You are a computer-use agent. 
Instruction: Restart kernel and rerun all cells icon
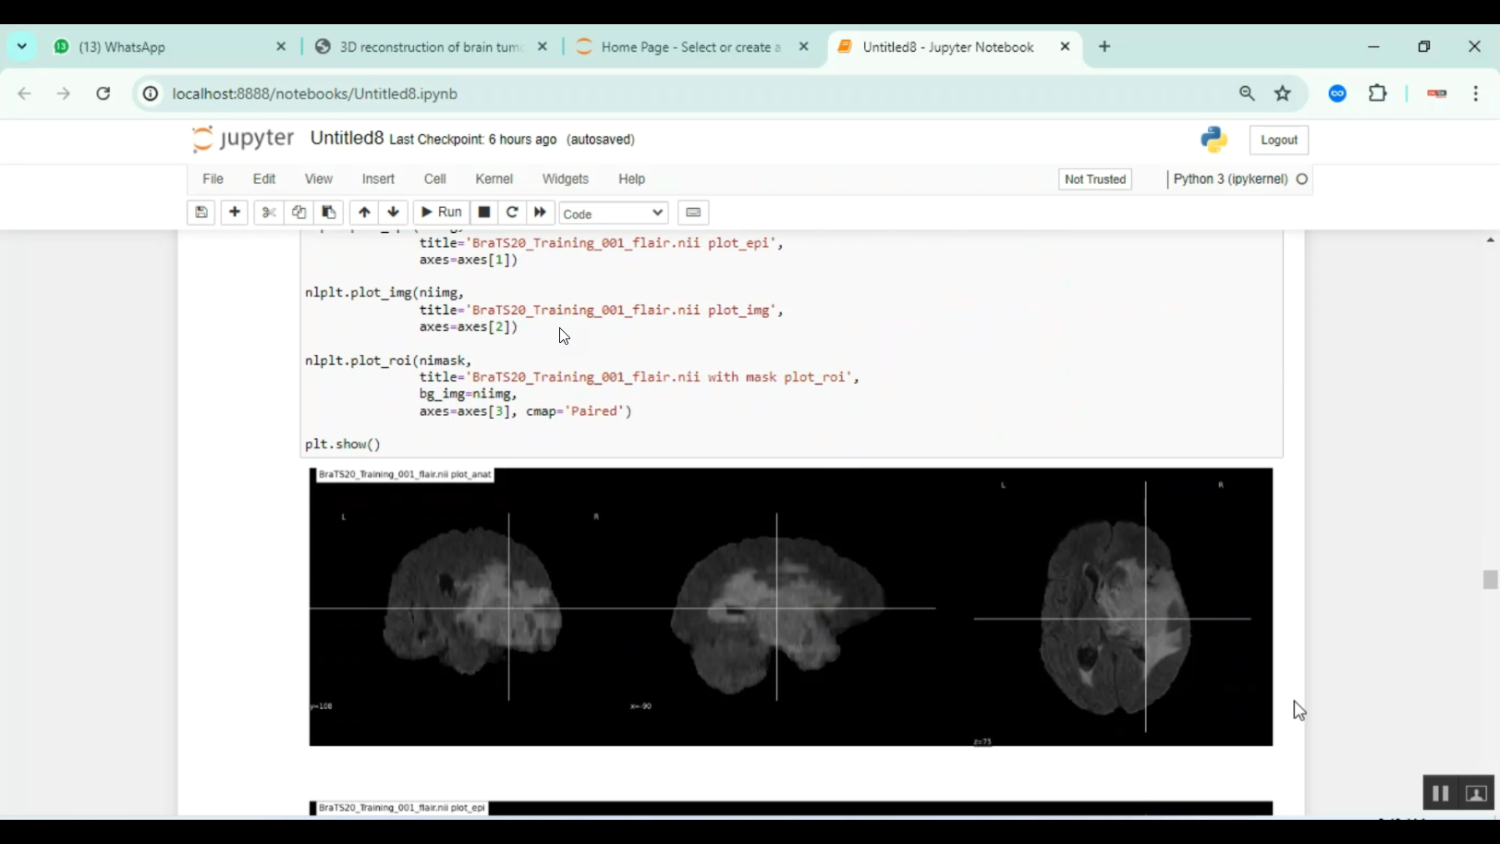point(540,212)
